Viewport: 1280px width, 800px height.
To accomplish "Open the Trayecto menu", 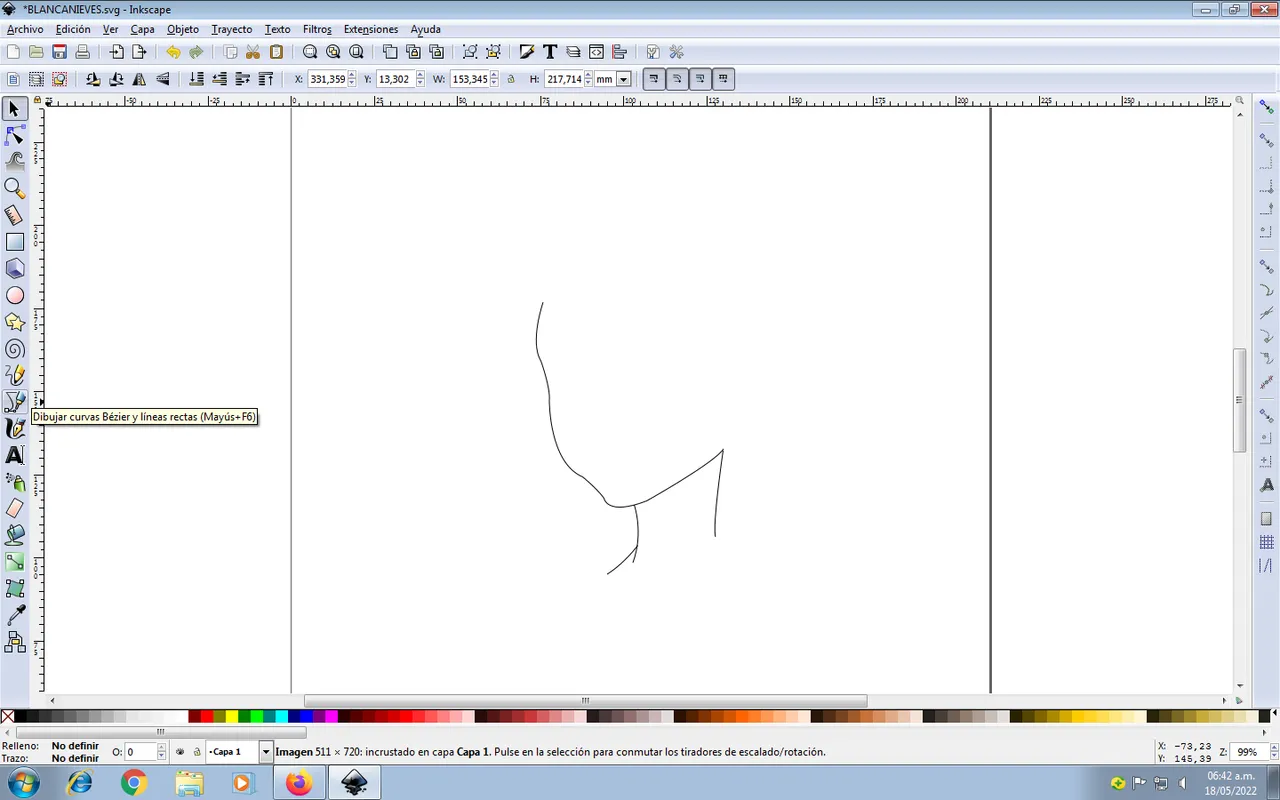I will click(x=232, y=29).
